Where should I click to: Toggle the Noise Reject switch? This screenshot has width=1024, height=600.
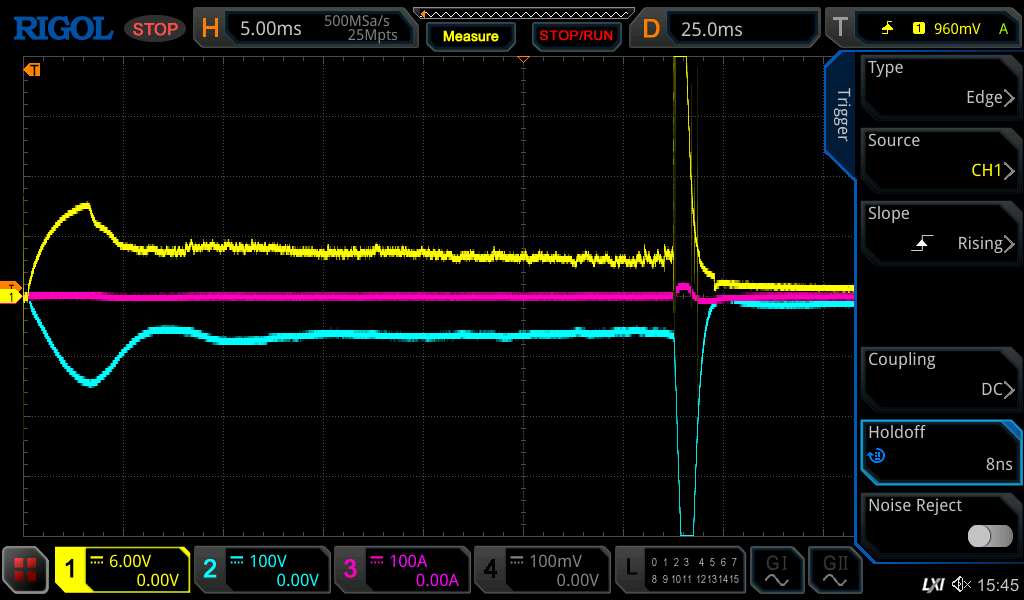[x=989, y=536]
